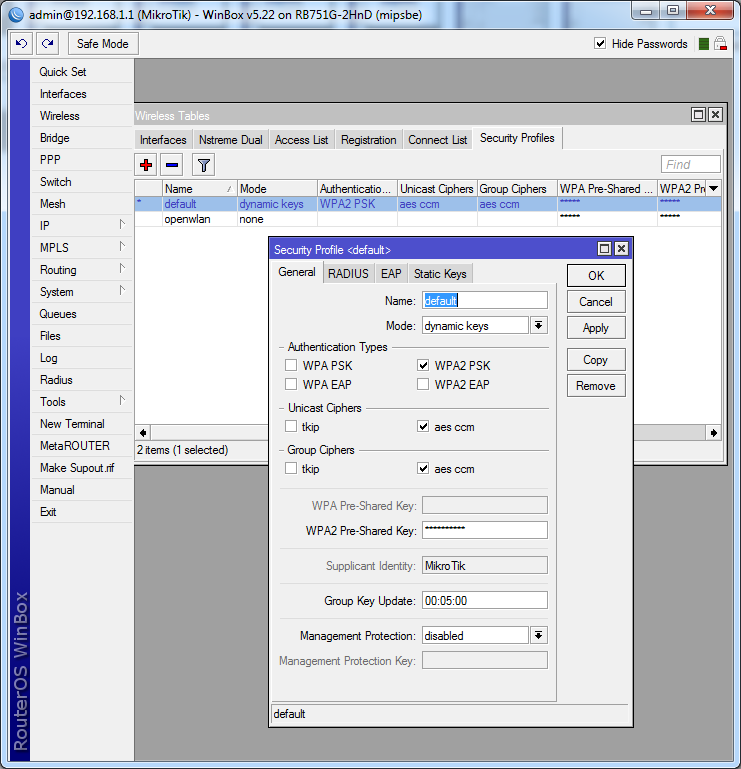Click the blue minus remove icon
Image resolution: width=741 pixels, height=769 pixels.
point(172,165)
